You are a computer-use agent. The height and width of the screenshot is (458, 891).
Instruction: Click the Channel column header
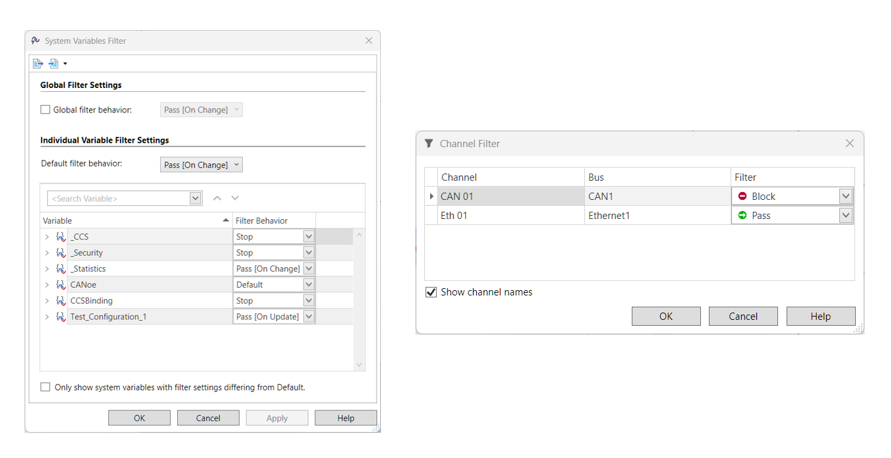pyautogui.click(x=511, y=177)
